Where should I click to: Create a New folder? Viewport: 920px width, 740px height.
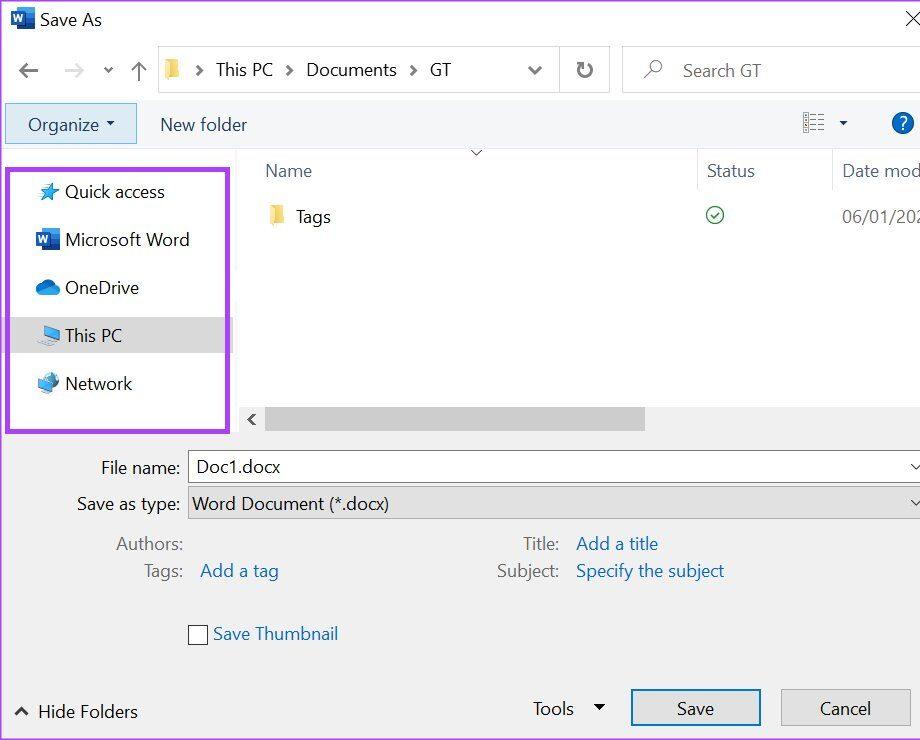(204, 124)
